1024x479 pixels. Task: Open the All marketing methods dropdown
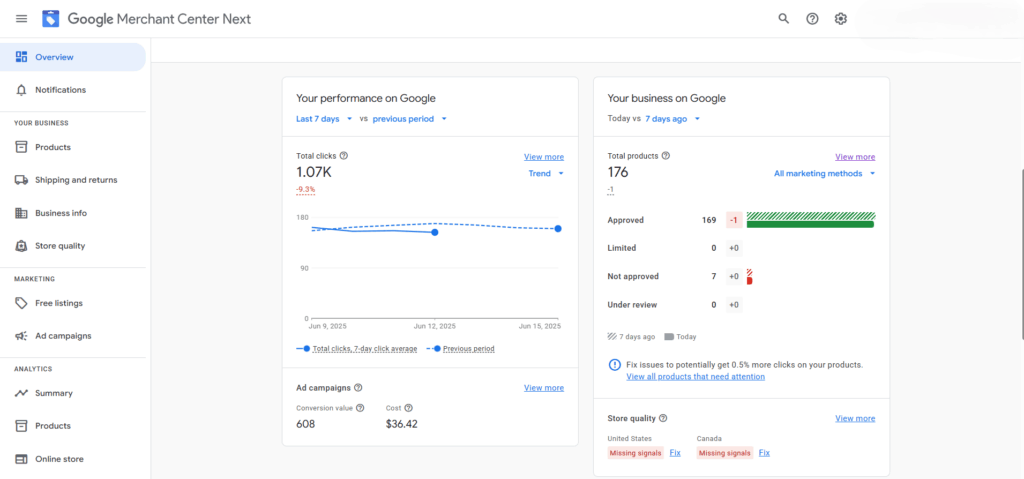click(824, 173)
